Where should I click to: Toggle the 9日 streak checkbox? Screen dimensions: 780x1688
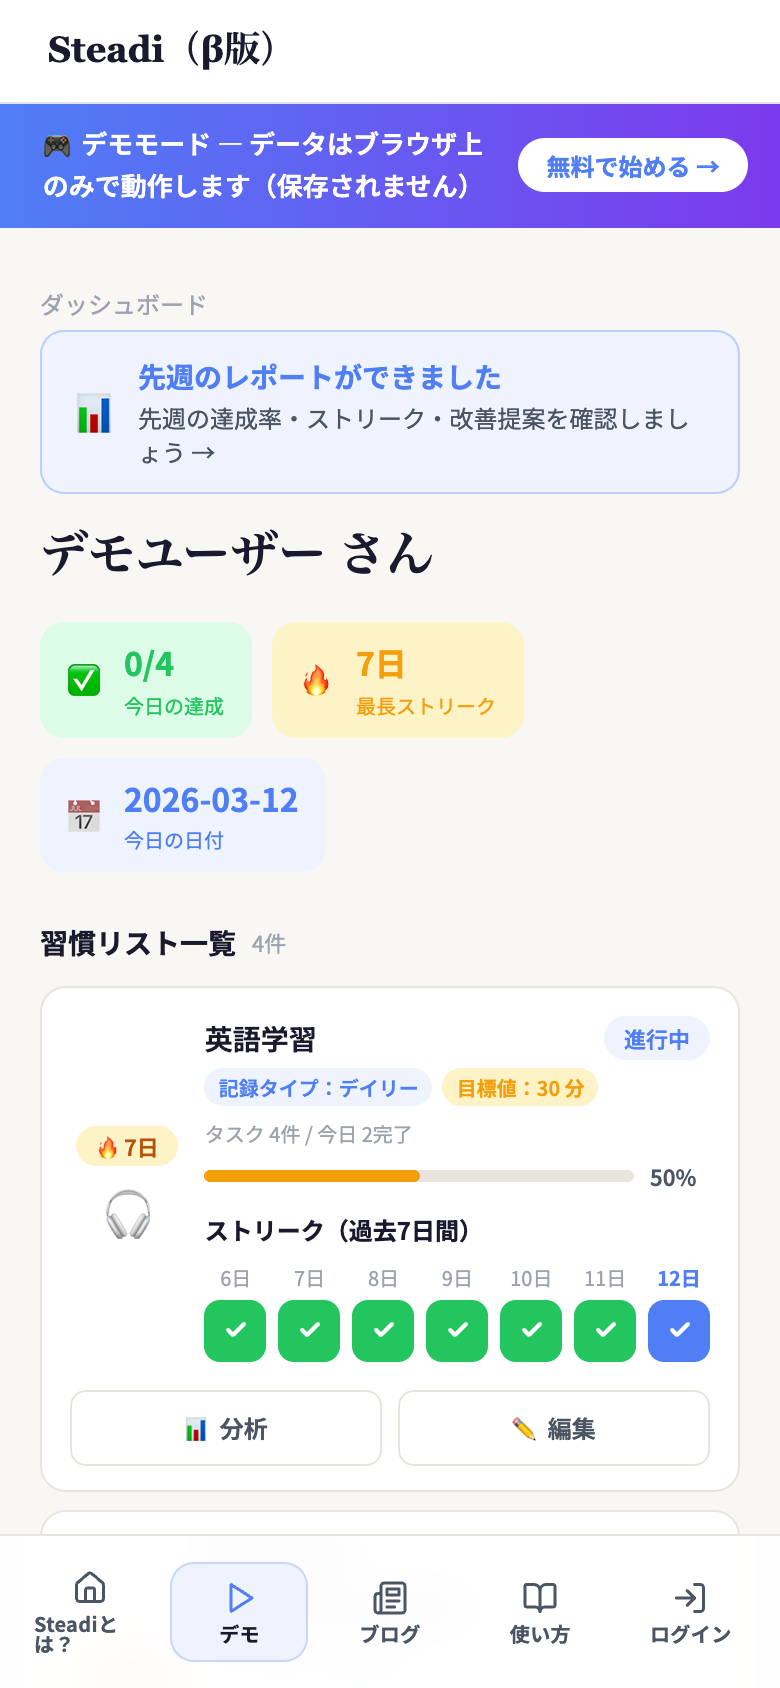pyautogui.click(x=457, y=1330)
